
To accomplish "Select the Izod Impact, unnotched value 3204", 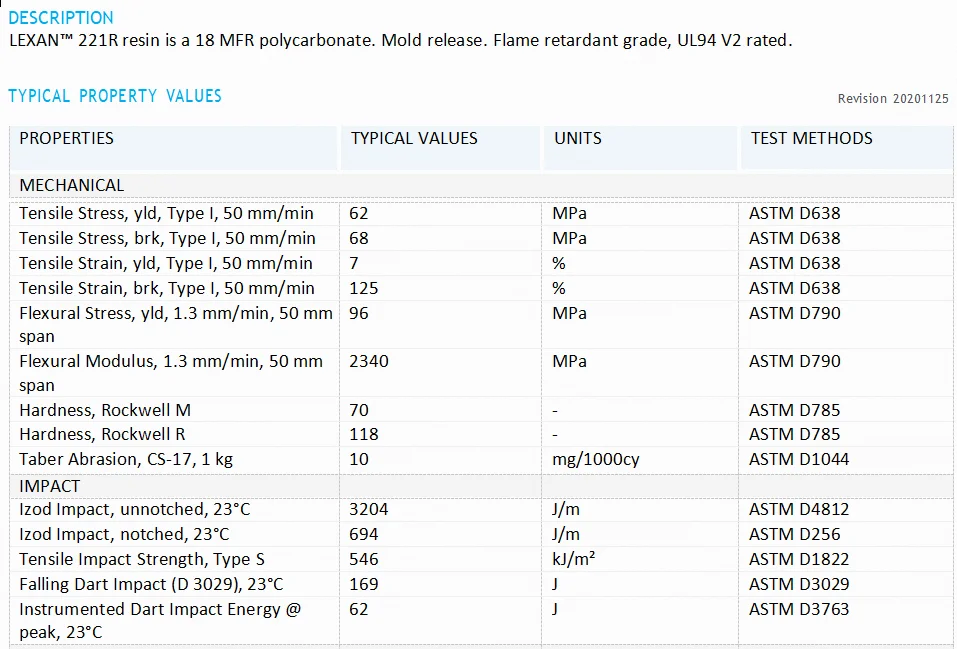I will [x=369, y=509].
